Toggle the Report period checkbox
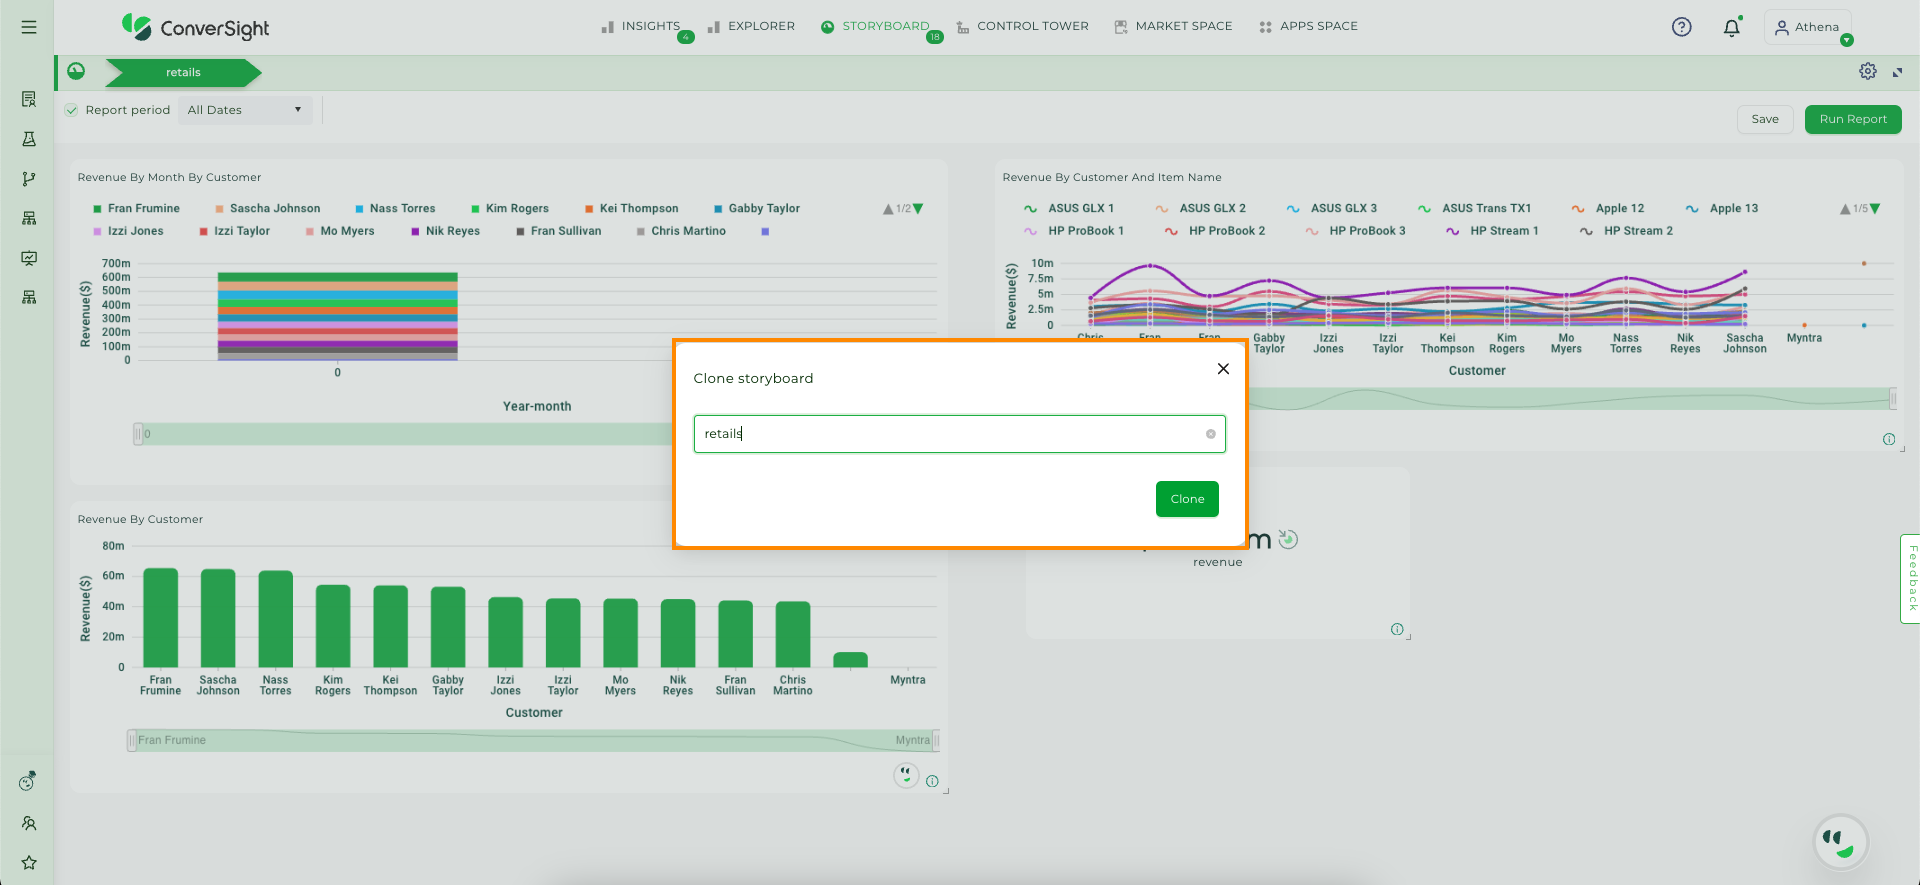 (71, 110)
